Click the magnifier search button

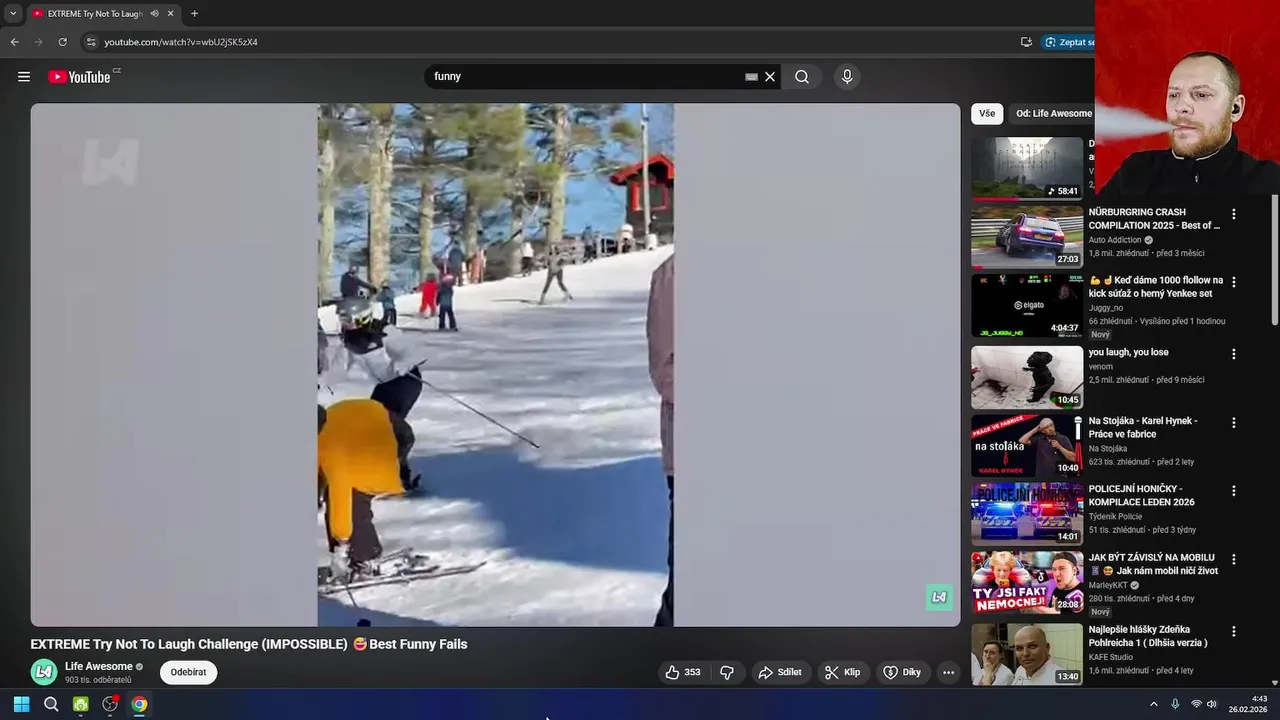coord(802,77)
